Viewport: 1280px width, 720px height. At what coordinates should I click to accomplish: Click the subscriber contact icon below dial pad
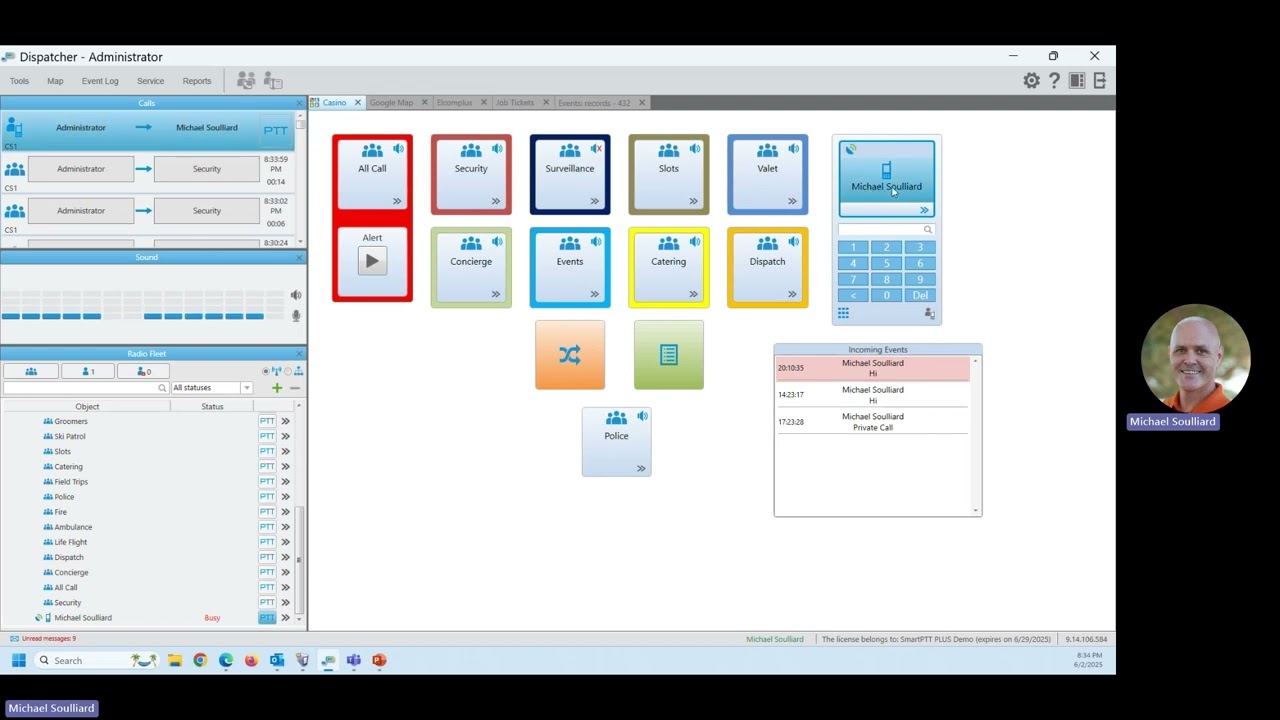(929, 313)
